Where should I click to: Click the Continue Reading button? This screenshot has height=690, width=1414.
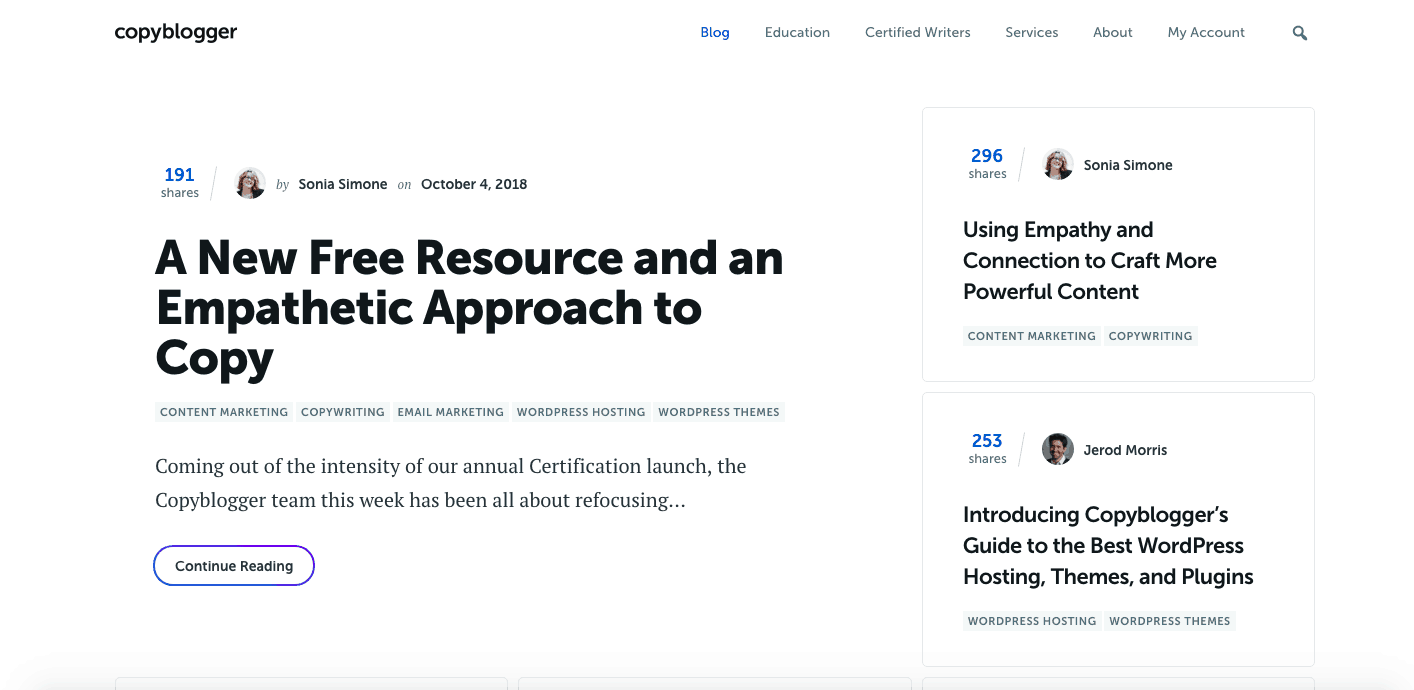coord(234,565)
